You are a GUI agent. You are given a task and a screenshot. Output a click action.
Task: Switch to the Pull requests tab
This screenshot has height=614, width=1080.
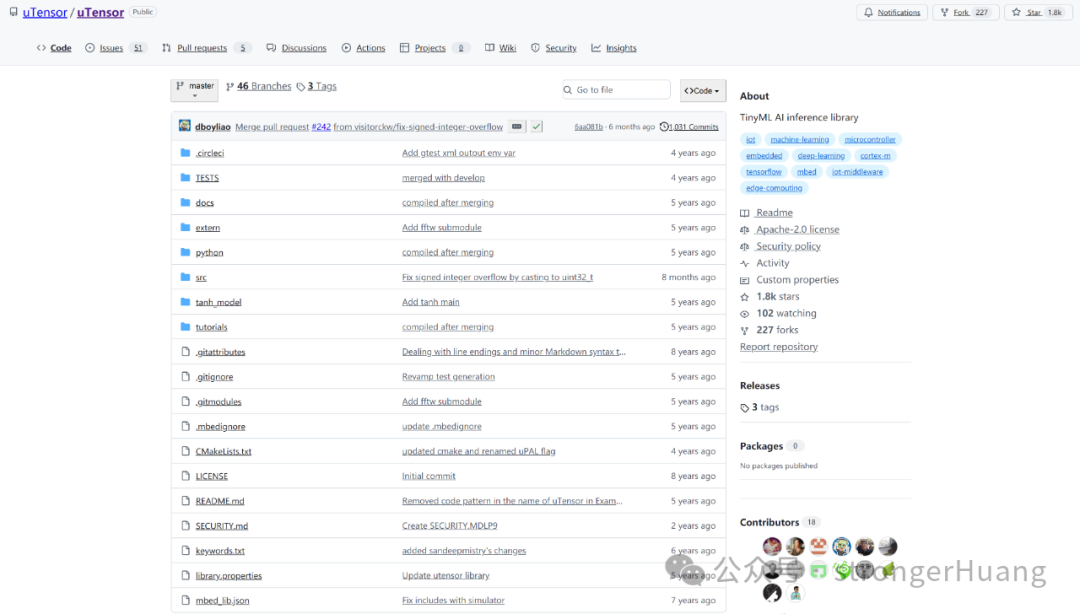[205, 47]
